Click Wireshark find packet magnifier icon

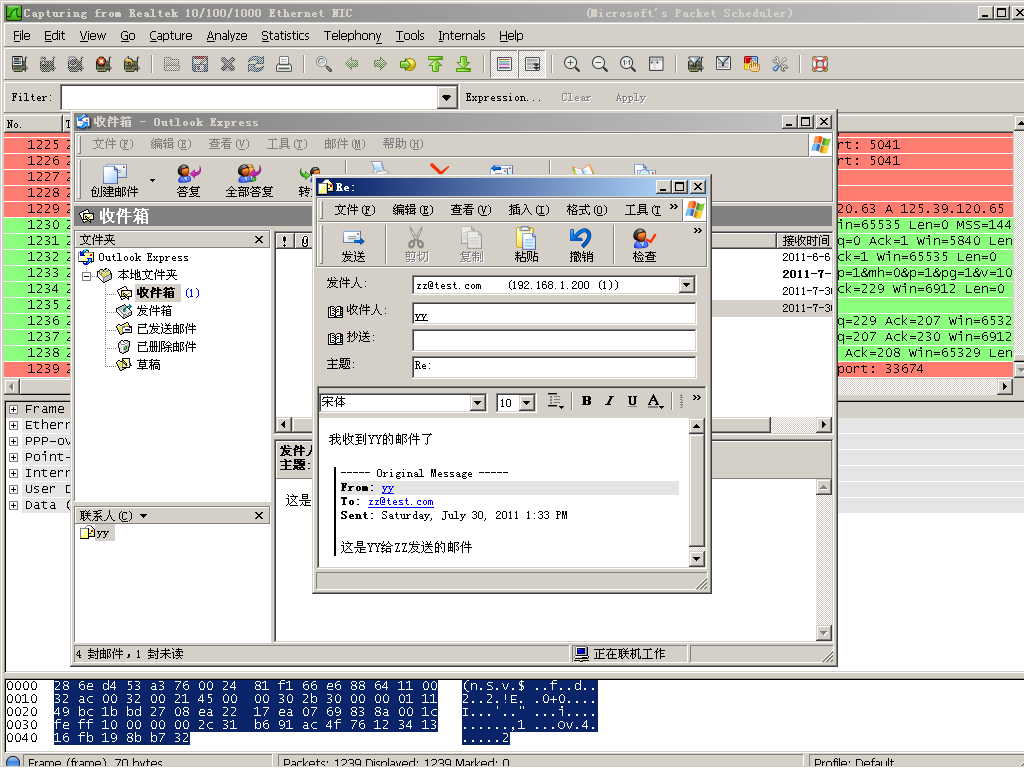[x=324, y=63]
